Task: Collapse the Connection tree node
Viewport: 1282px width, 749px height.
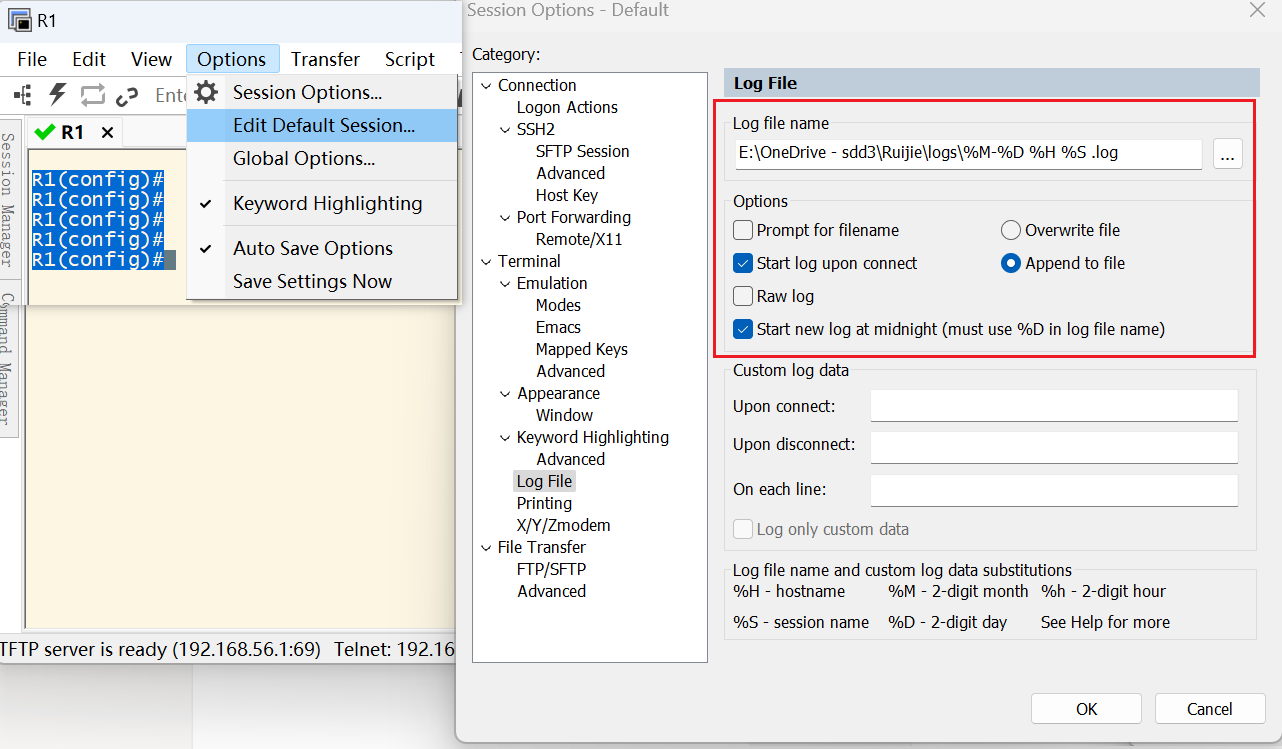Action: 486,86
